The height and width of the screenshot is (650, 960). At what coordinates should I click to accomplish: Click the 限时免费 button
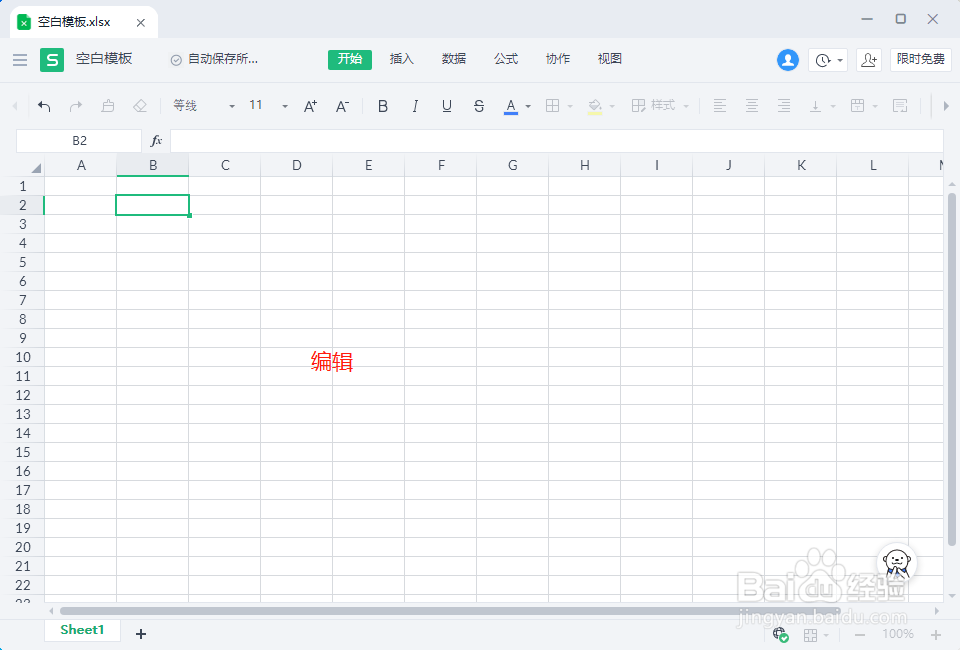pos(920,59)
